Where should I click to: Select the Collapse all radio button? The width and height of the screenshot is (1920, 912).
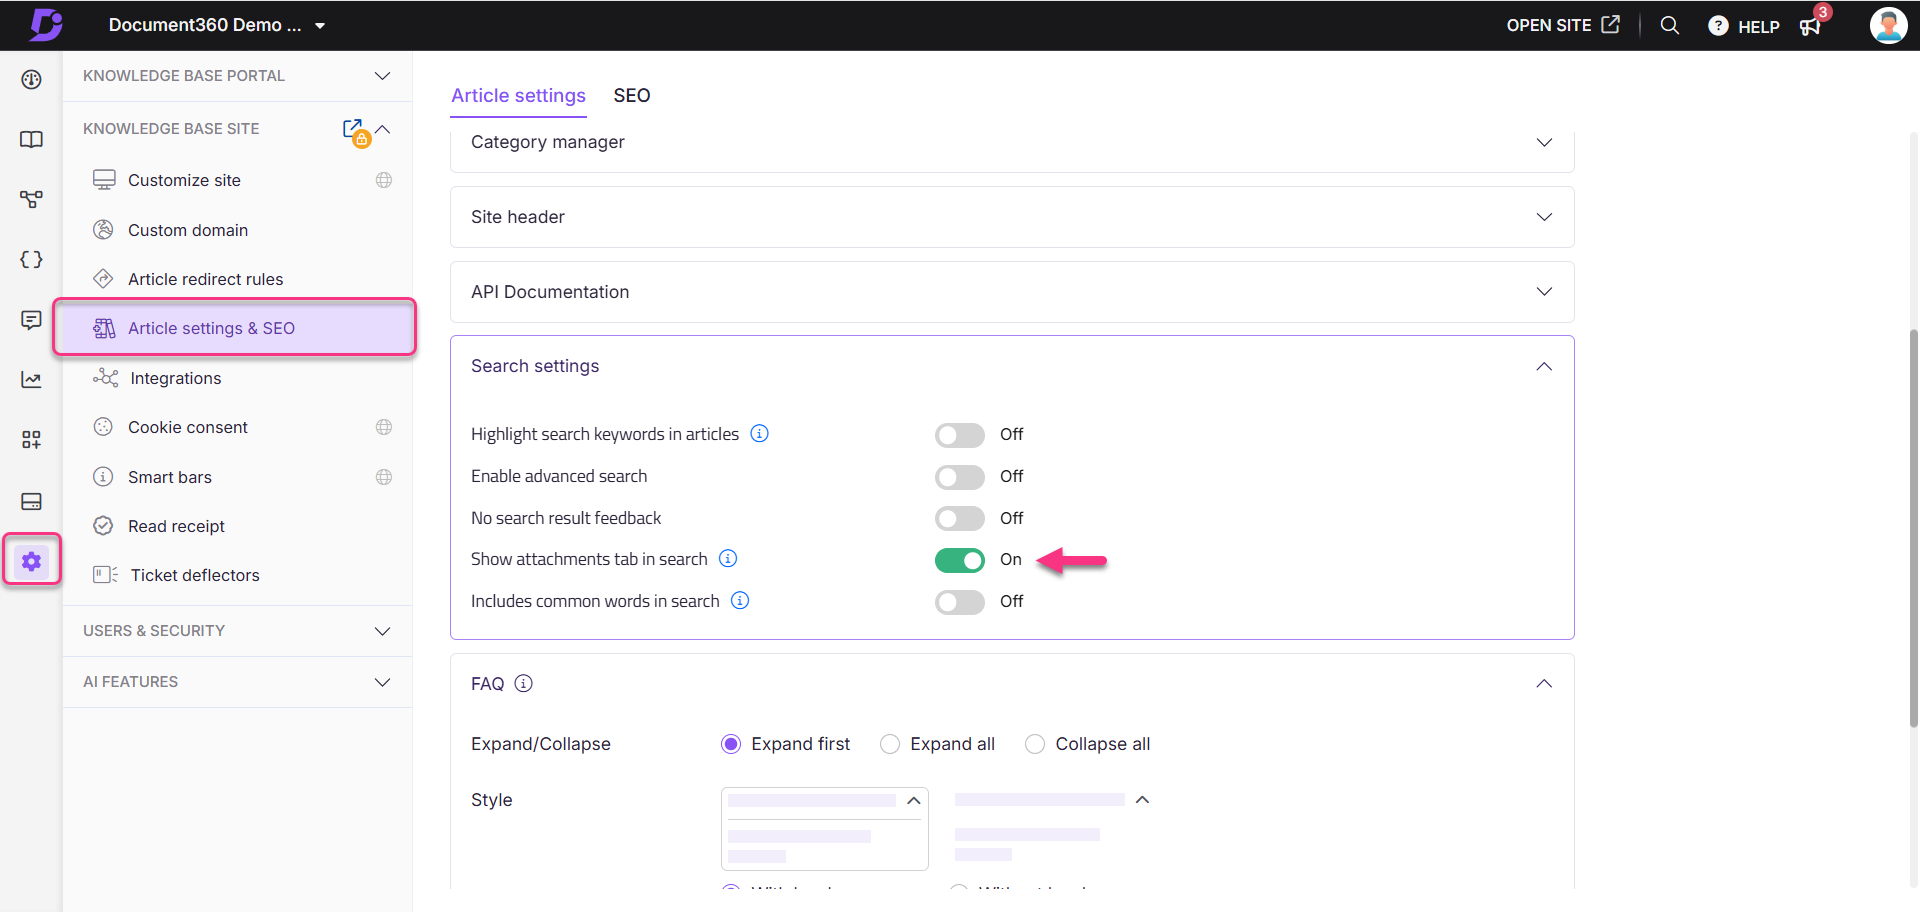click(x=1035, y=744)
